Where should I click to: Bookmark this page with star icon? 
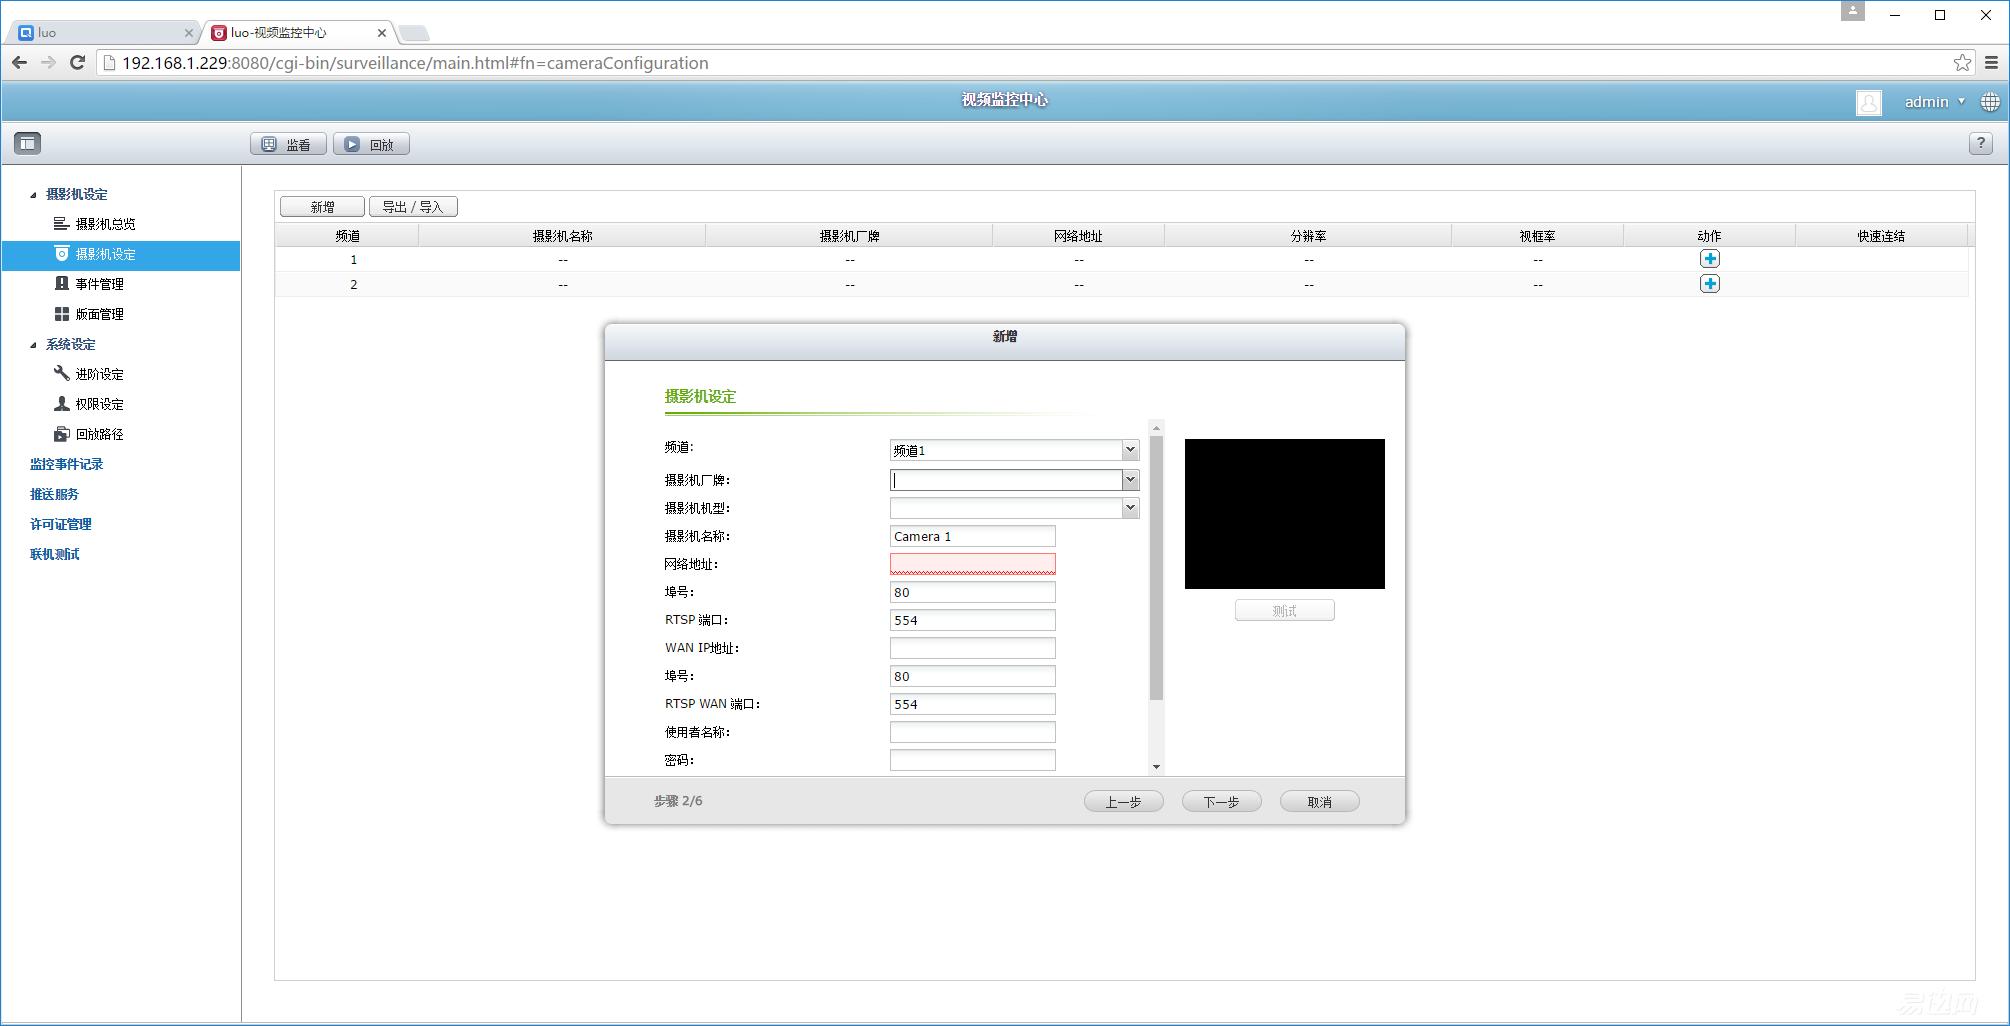[x=1962, y=63]
